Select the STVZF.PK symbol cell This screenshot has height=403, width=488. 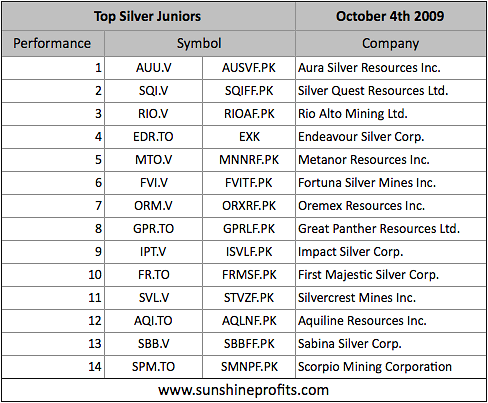(249, 298)
